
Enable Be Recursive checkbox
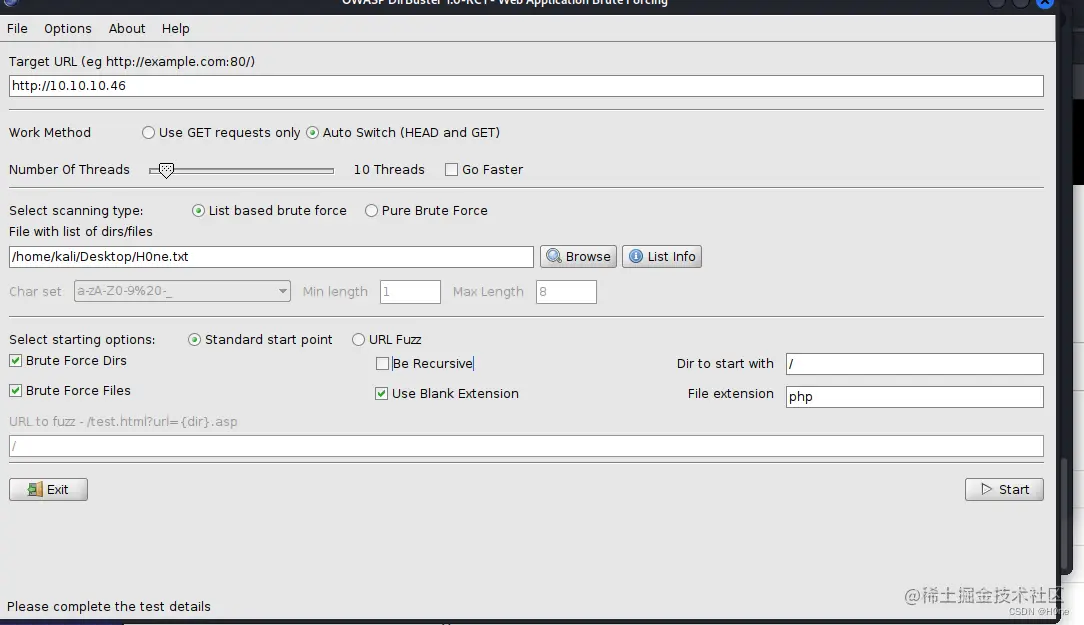point(382,364)
